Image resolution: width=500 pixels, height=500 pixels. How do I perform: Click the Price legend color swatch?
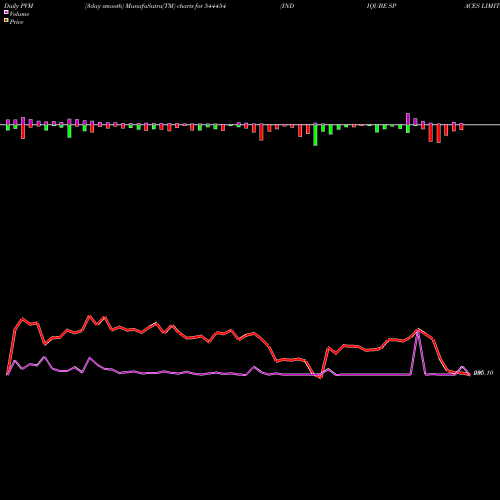pyautogui.click(x=6, y=21)
